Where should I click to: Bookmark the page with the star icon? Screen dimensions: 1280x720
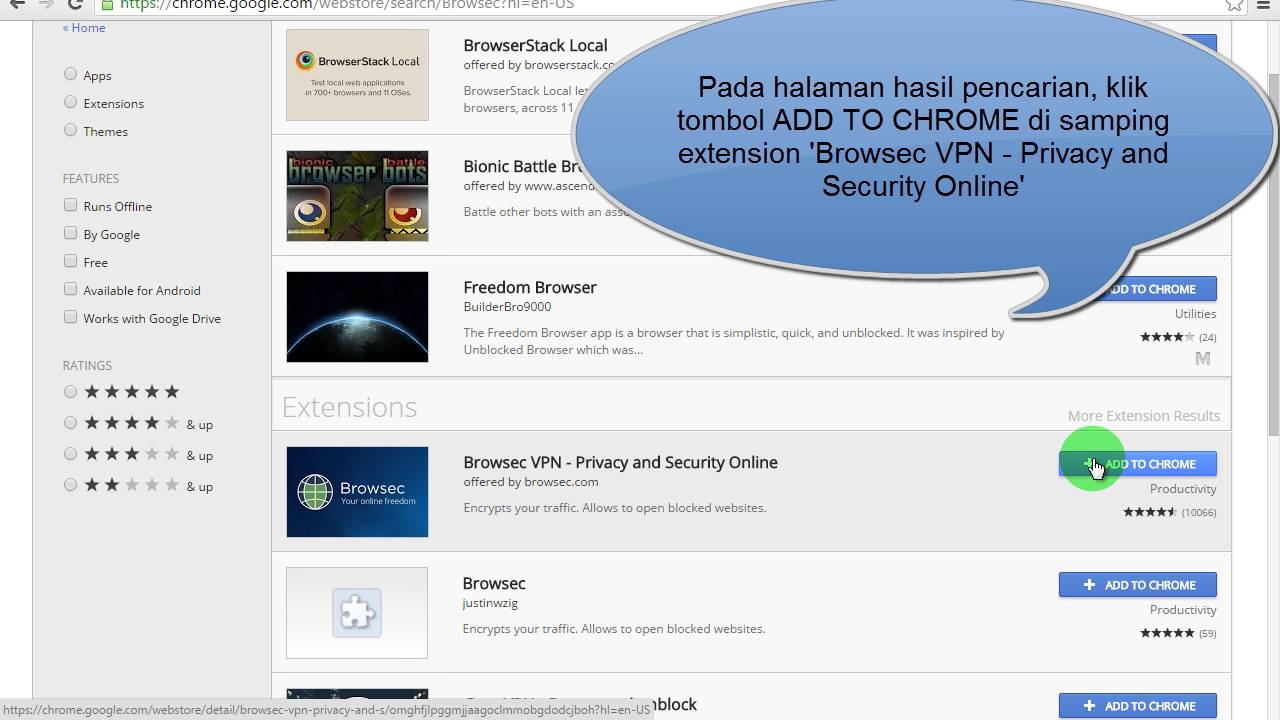(1235, 4)
